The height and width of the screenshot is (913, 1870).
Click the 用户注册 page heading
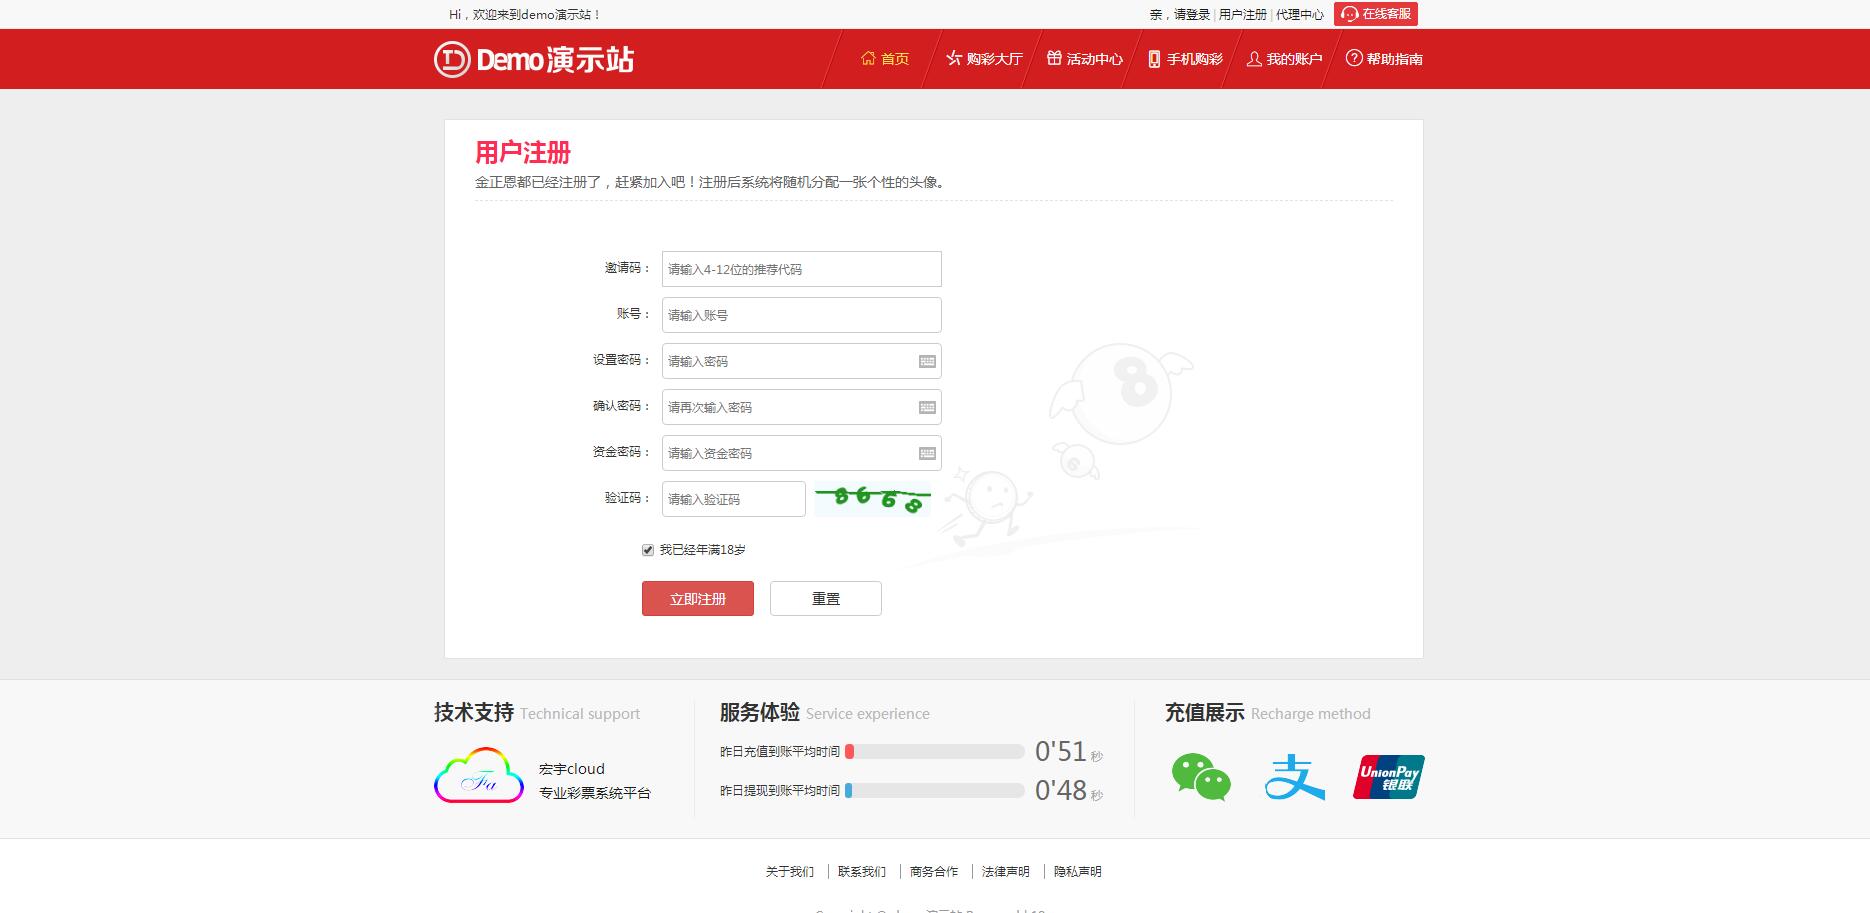coord(523,153)
